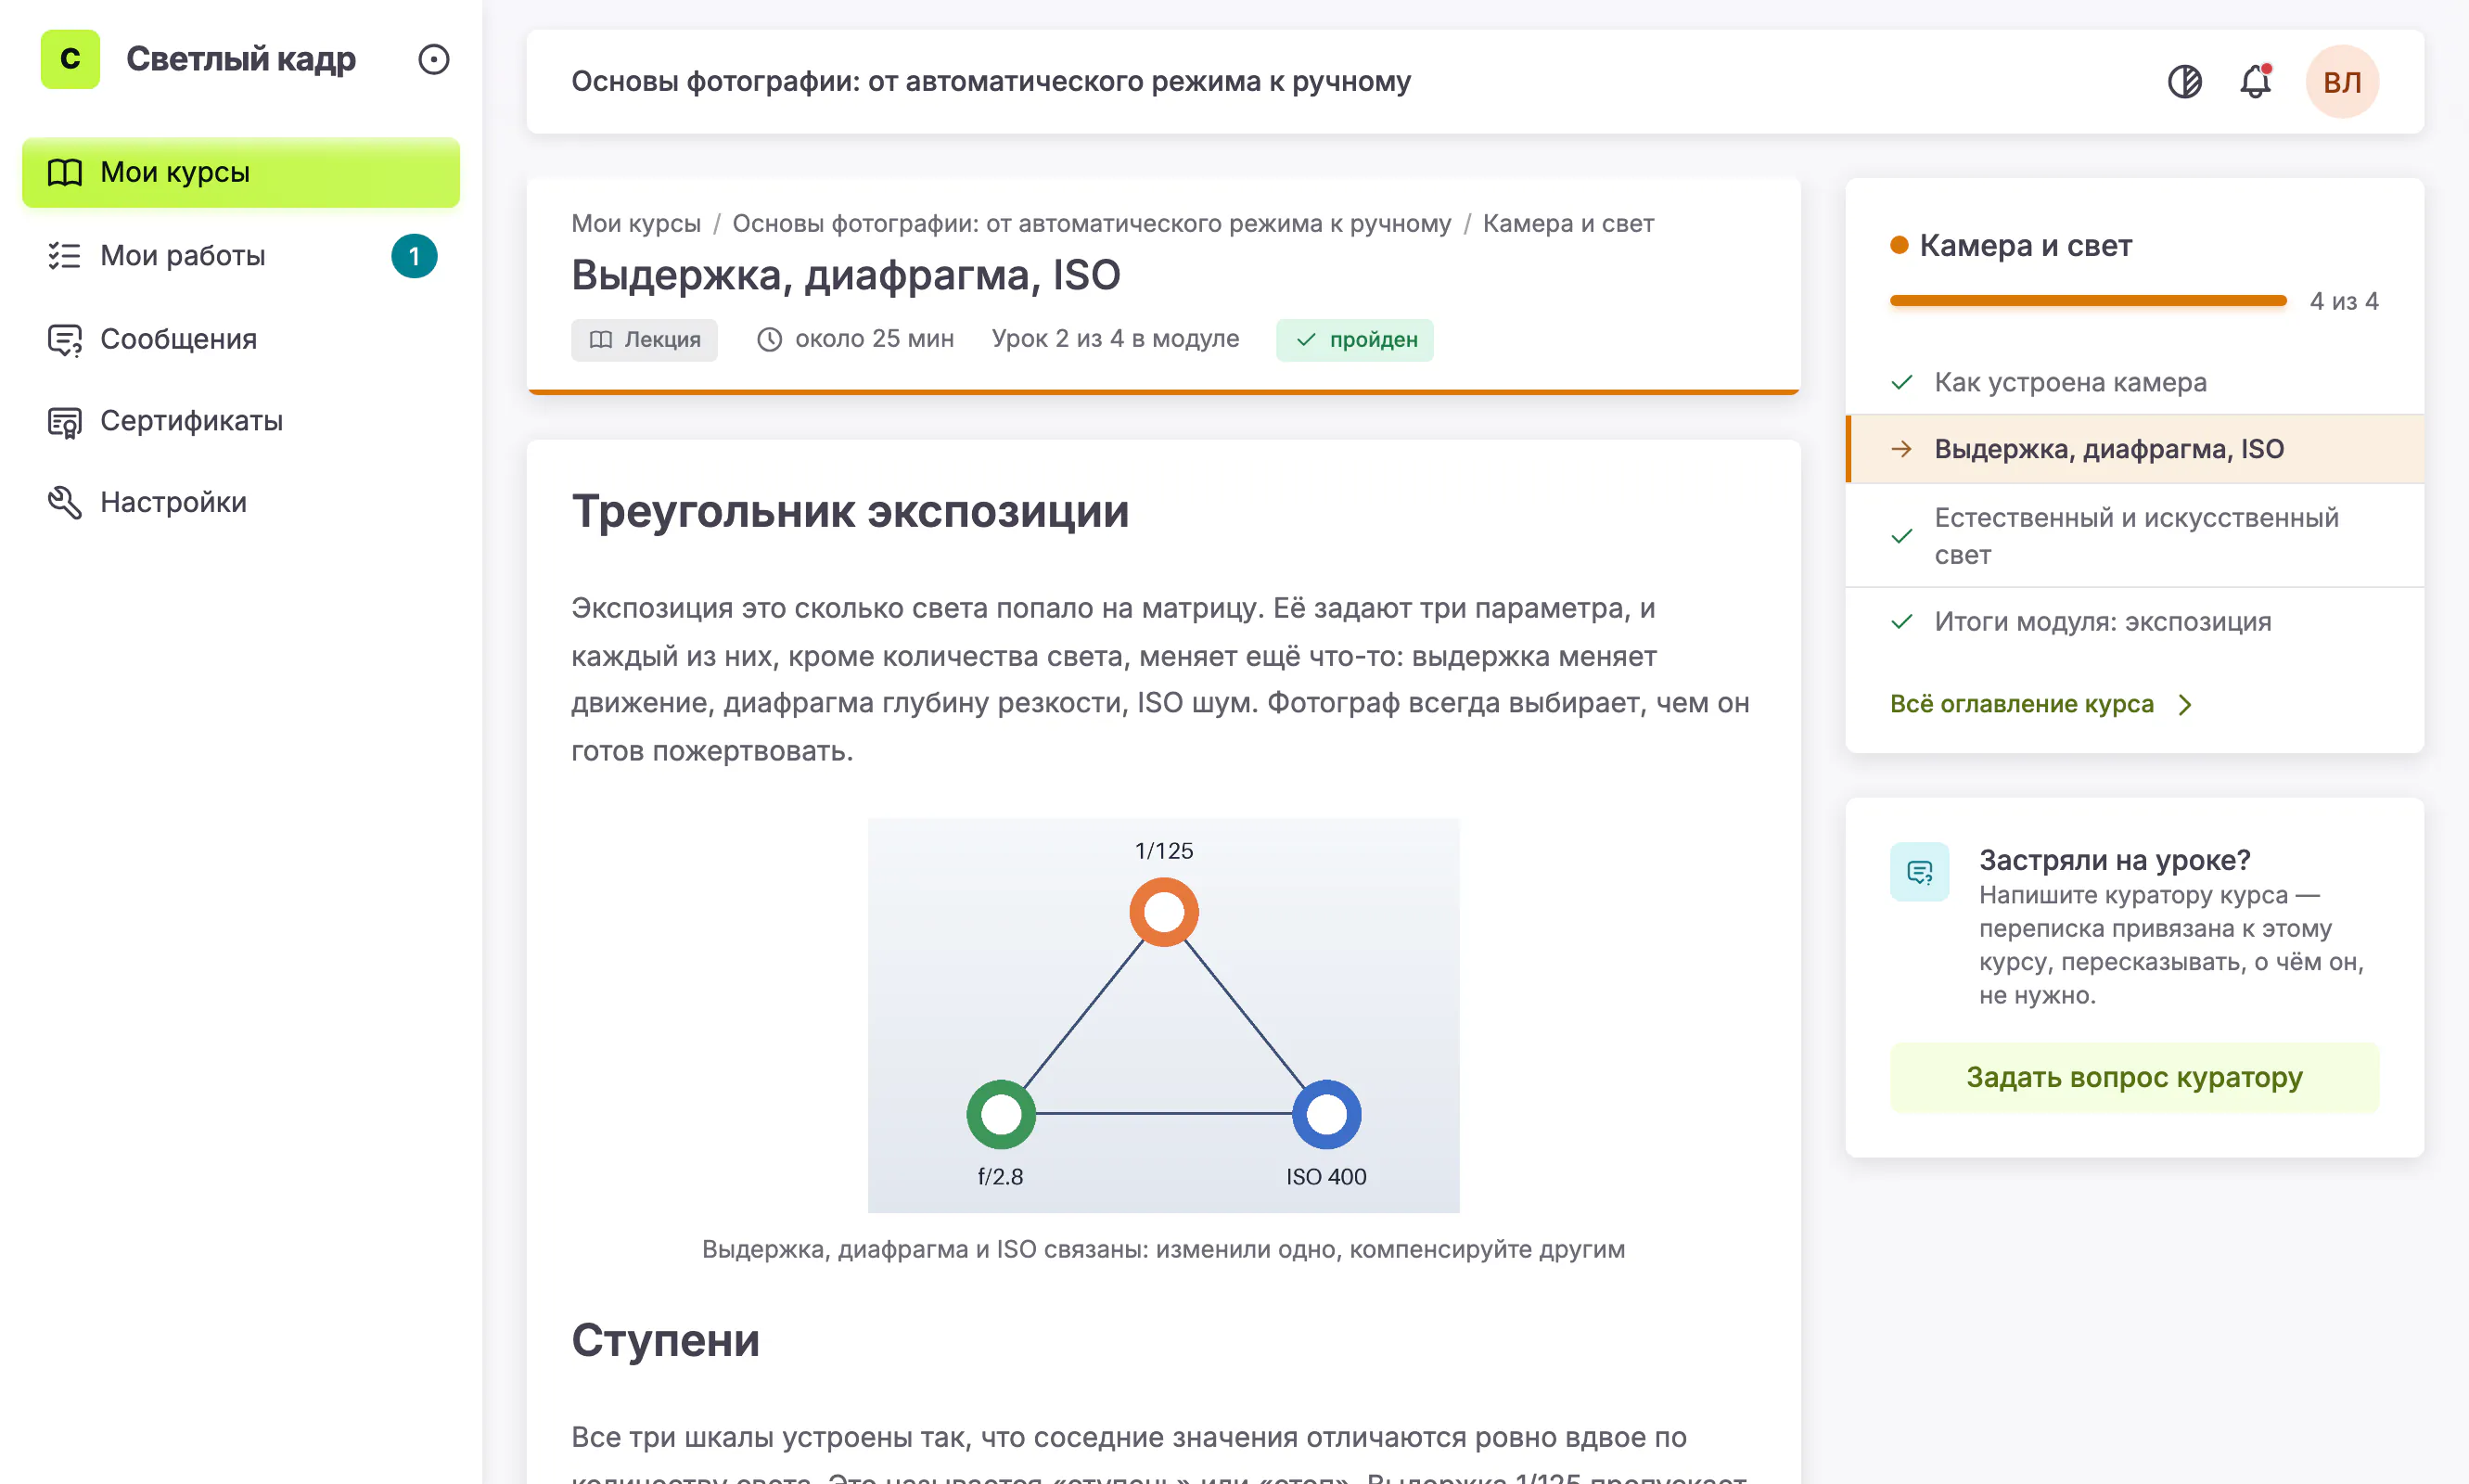Click the exposure triangle diagram image

click(x=1163, y=1015)
